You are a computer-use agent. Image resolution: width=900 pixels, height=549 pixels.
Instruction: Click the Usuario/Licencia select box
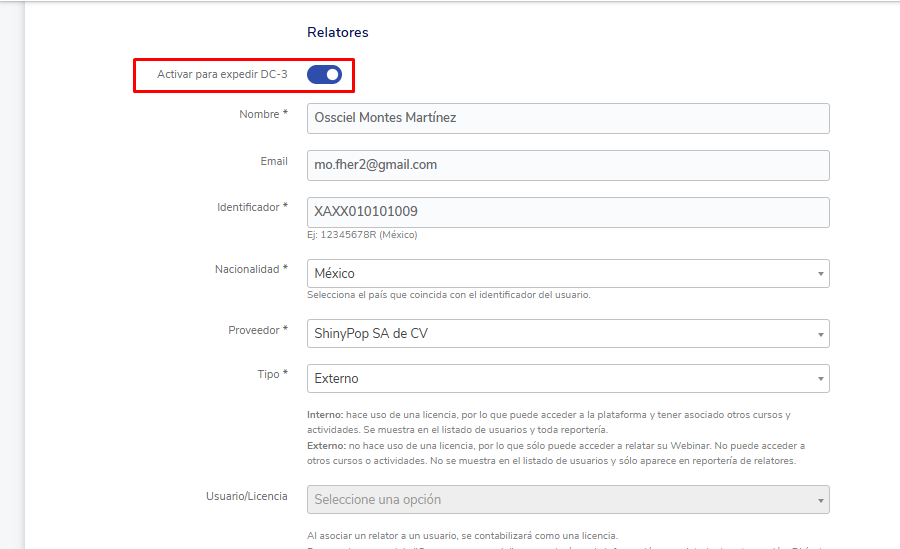[x=568, y=499]
